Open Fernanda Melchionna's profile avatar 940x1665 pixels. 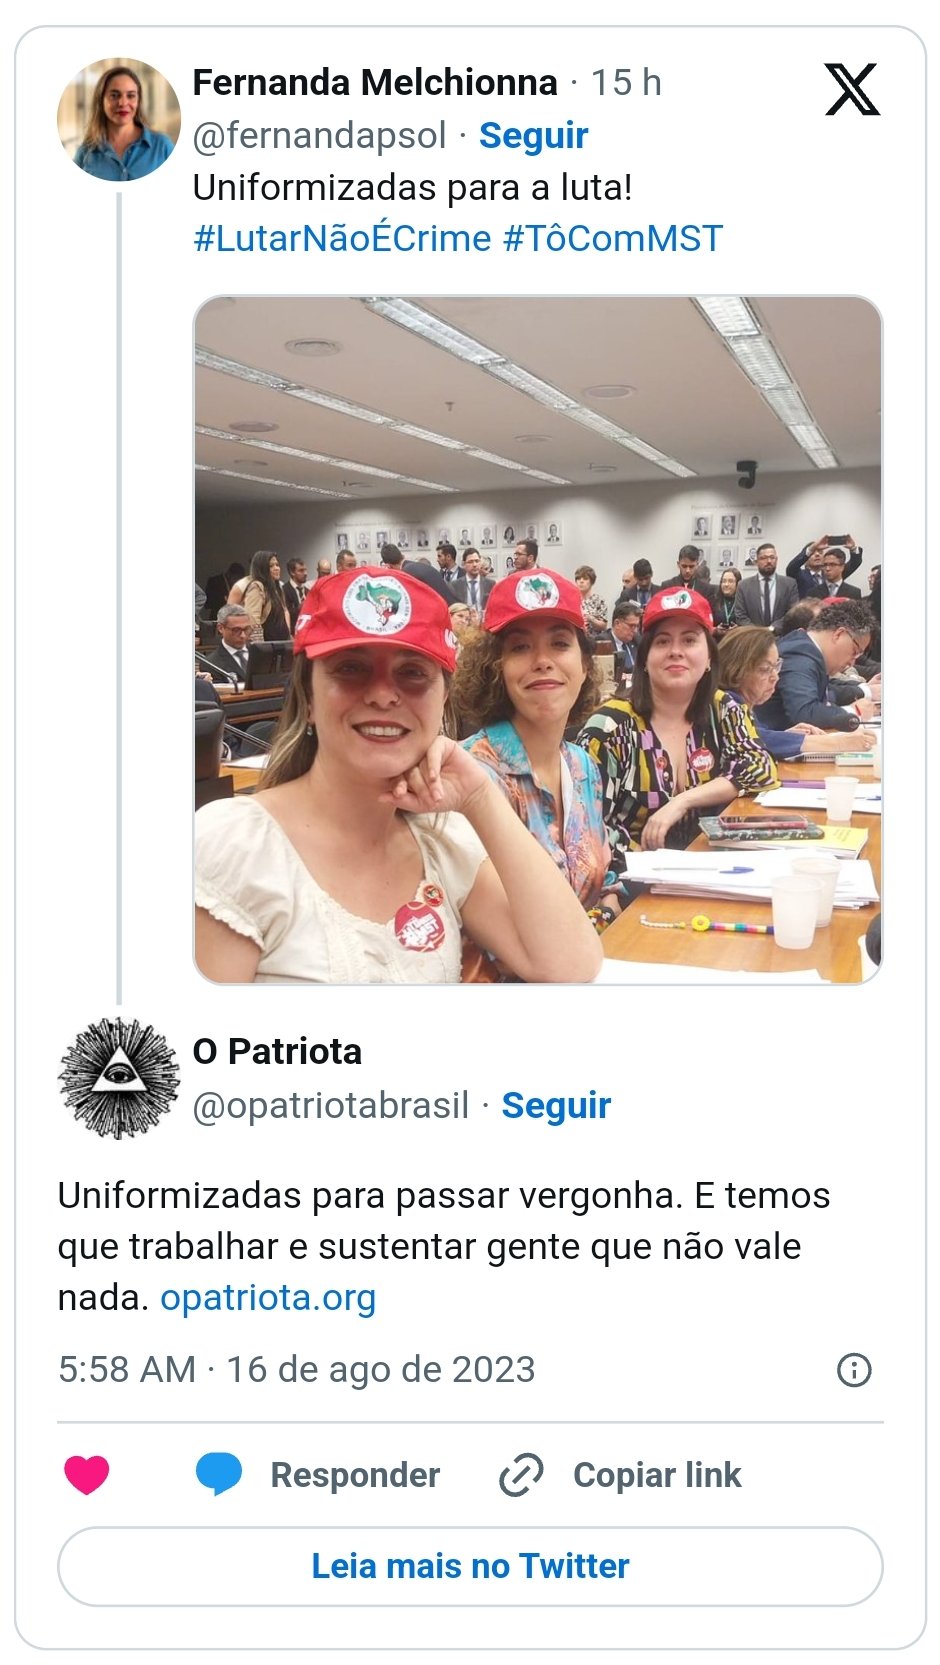point(119,119)
